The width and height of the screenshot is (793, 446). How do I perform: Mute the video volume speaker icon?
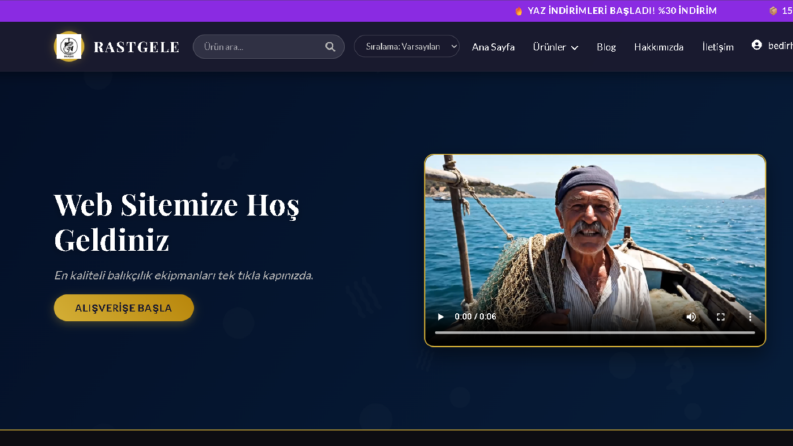[x=691, y=317]
